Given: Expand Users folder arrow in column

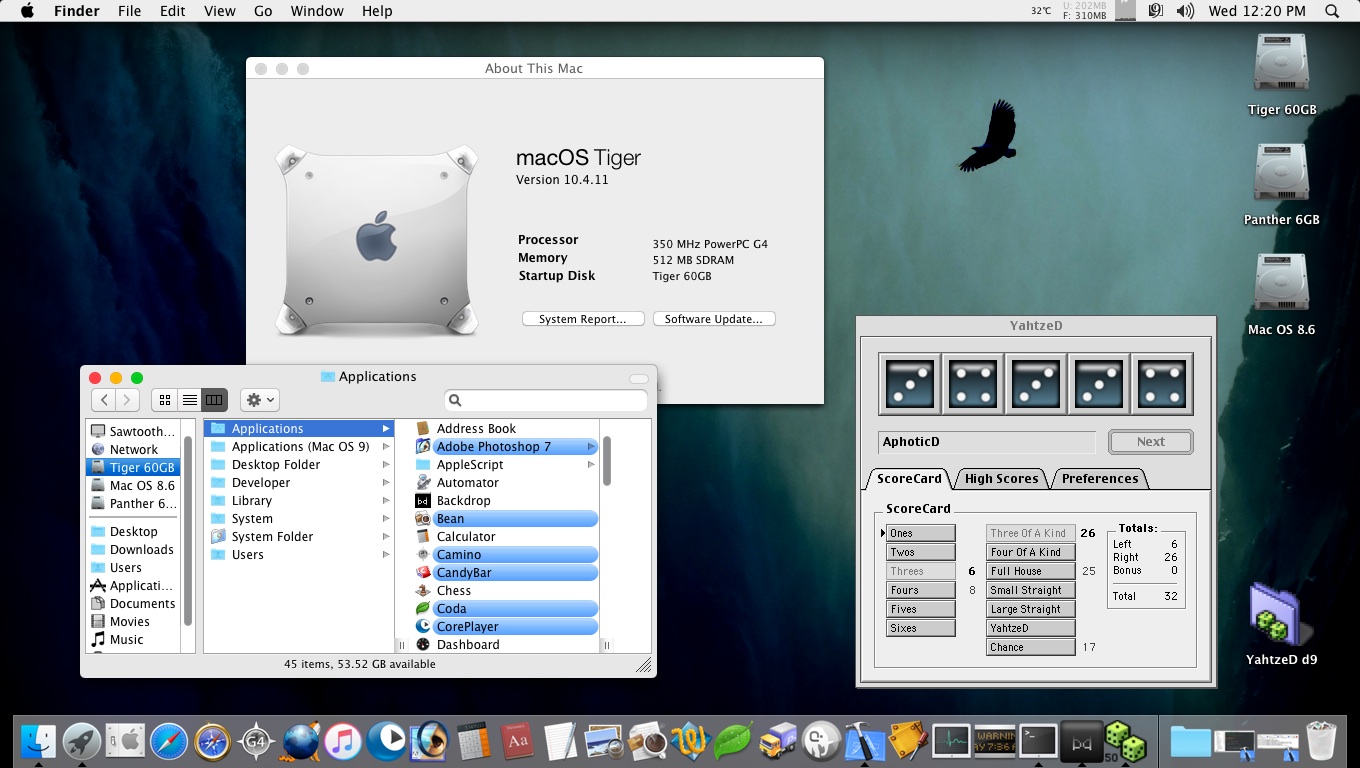Looking at the screenshot, I should 386,555.
